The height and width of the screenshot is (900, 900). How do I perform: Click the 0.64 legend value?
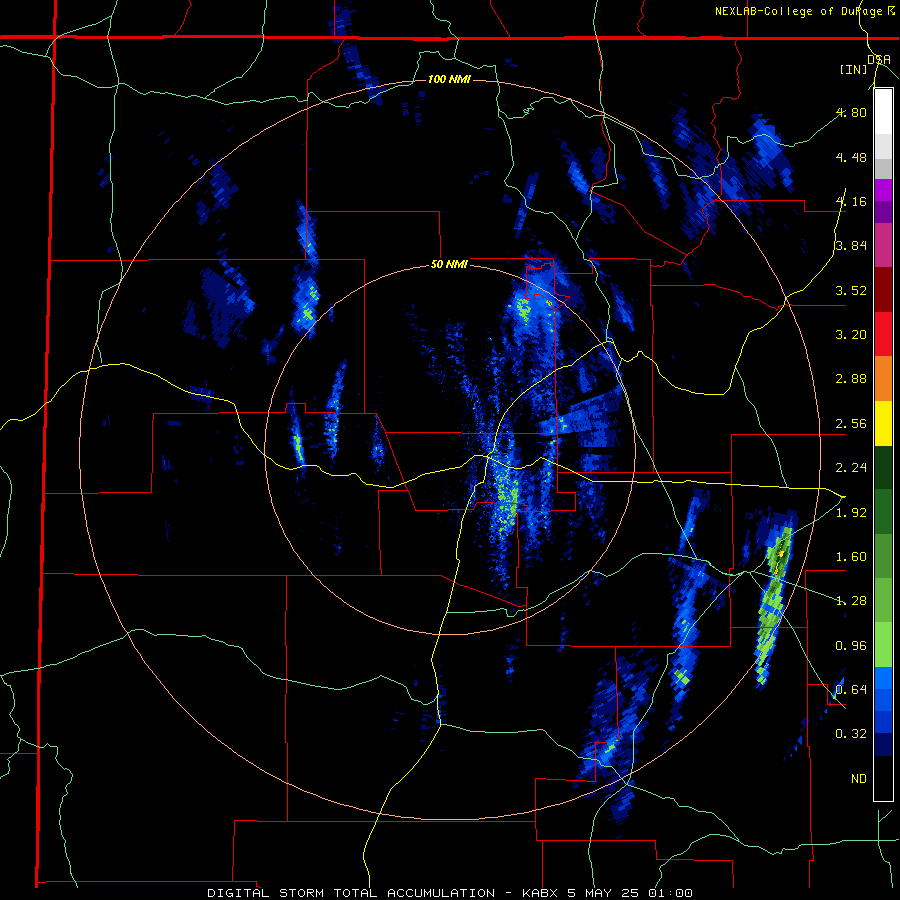851,690
